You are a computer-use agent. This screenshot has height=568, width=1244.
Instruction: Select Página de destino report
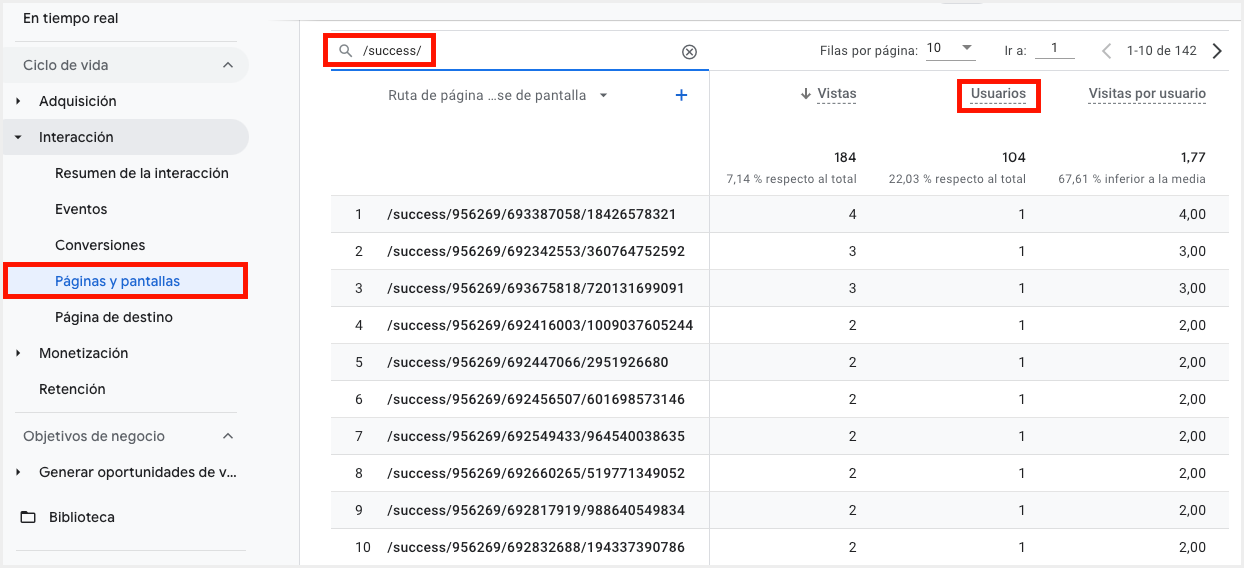coord(113,317)
